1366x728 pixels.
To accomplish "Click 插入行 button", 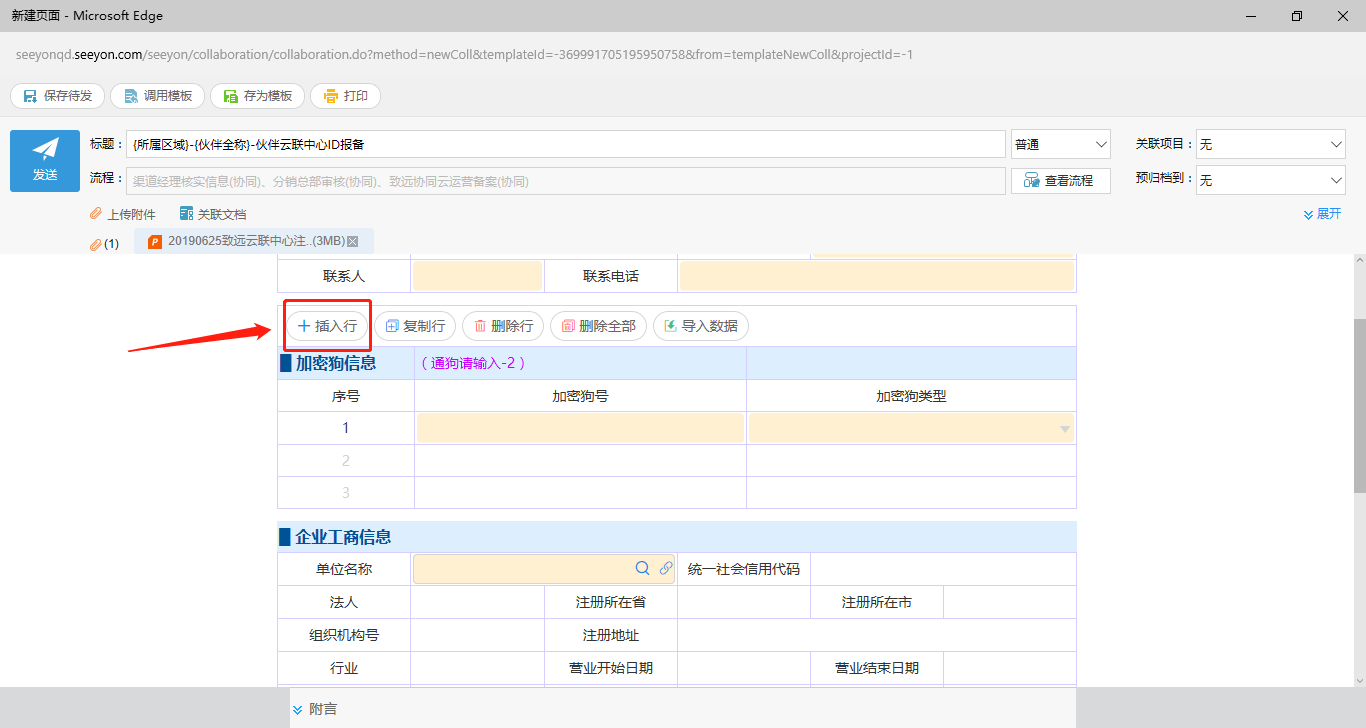I will click(x=327, y=326).
